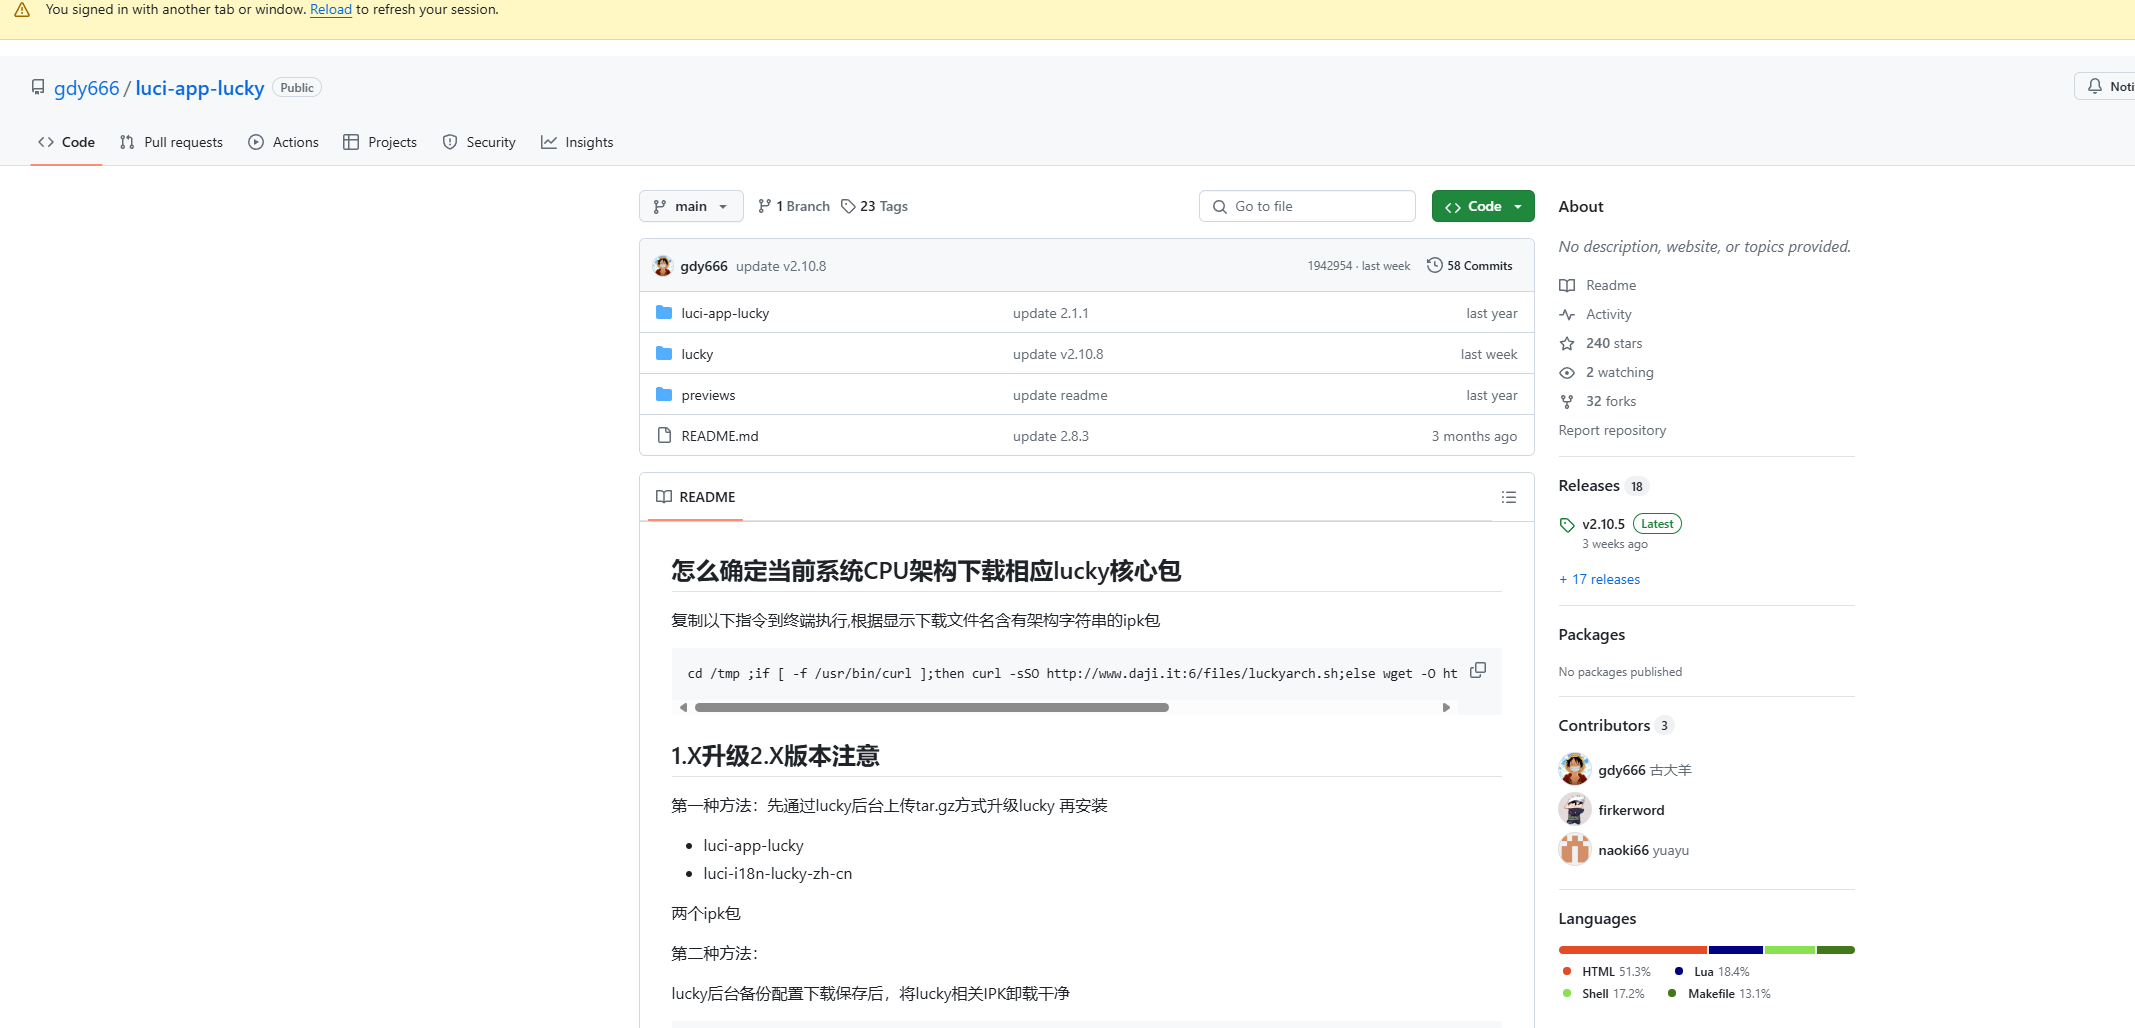Image resolution: width=2135 pixels, height=1028 pixels.
Task: Expand the main branch dropdown
Action: pos(690,206)
